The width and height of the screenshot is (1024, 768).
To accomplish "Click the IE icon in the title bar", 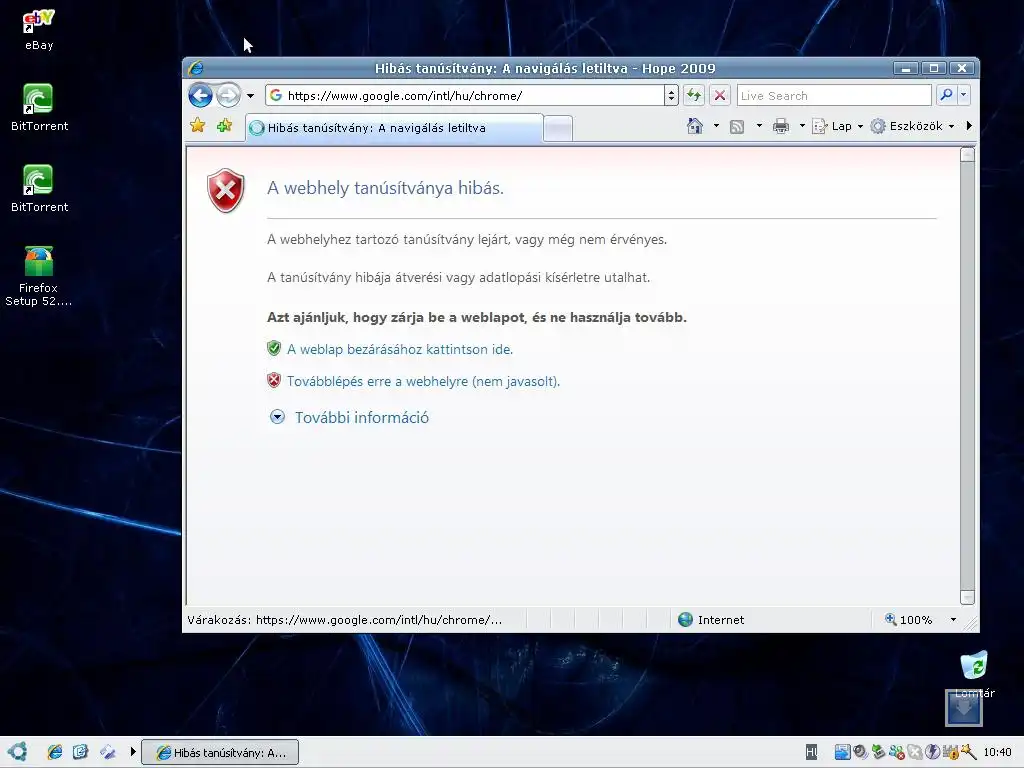I will [195, 68].
